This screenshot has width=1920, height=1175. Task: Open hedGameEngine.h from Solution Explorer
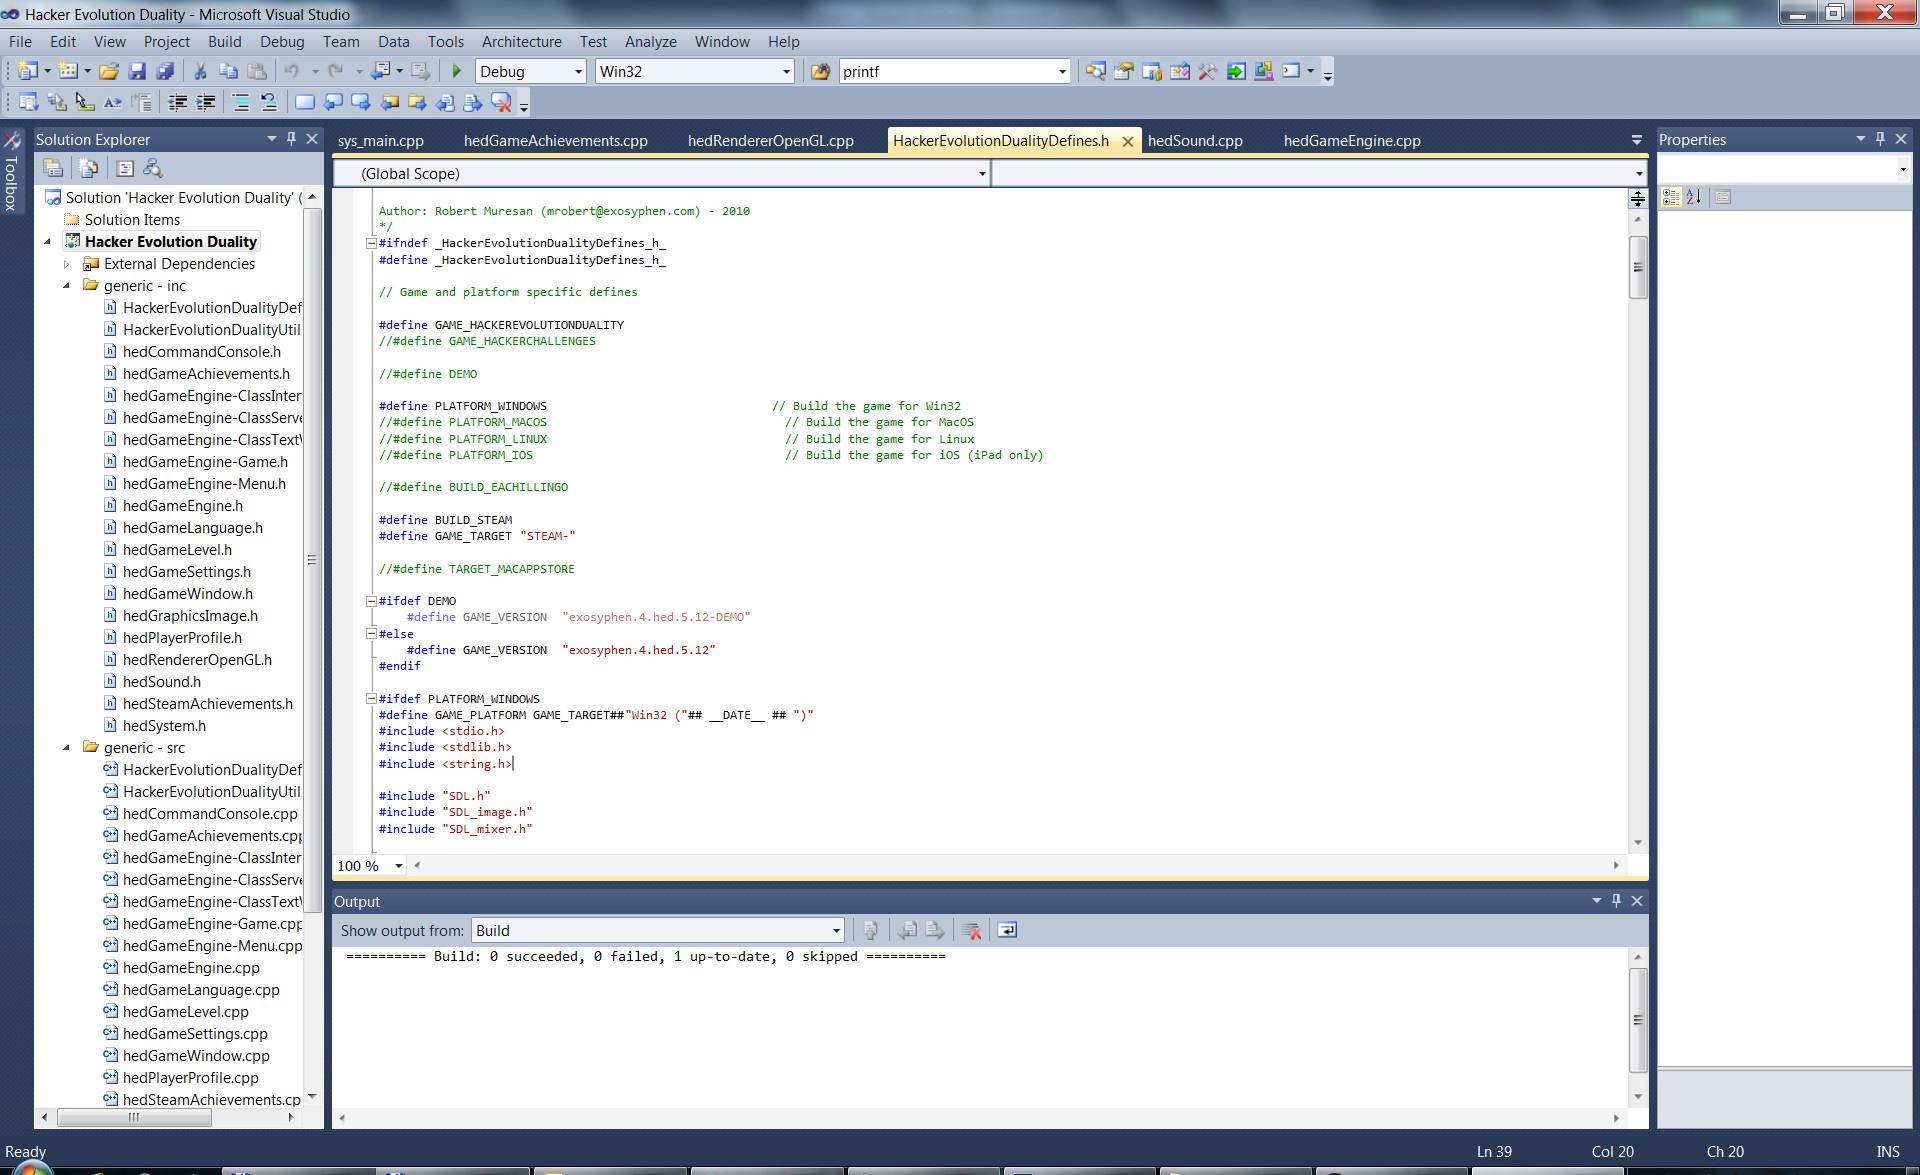(x=184, y=506)
